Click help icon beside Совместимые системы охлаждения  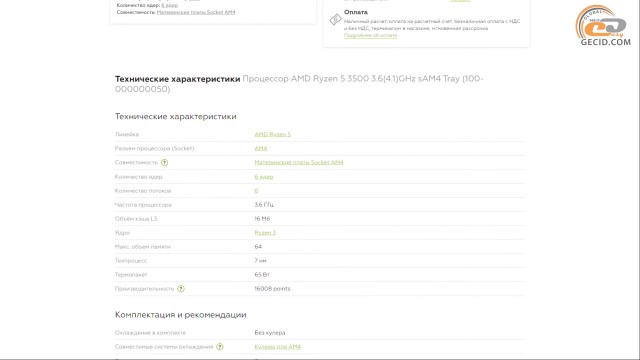coord(220,347)
